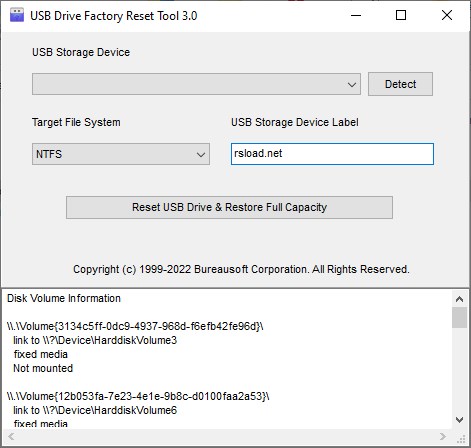Click the vertical scrollbar thumb in log panel
The height and width of the screenshot is (448, 471).
pos(459,318)
